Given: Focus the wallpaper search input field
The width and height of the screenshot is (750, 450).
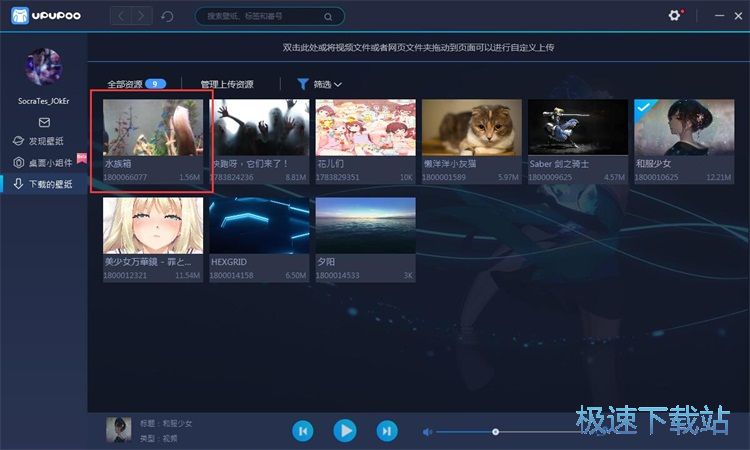Looking at the screenshot, I should pyautogui.click(x=270, y=16).
